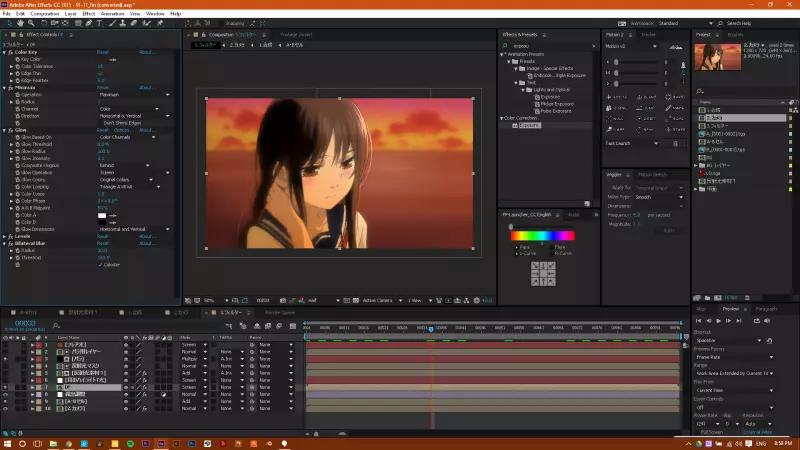Screen dimensions: 800x450
Task: Open blending mode dropdown of layer 3 (Multiply)
Action: point(194,359)
